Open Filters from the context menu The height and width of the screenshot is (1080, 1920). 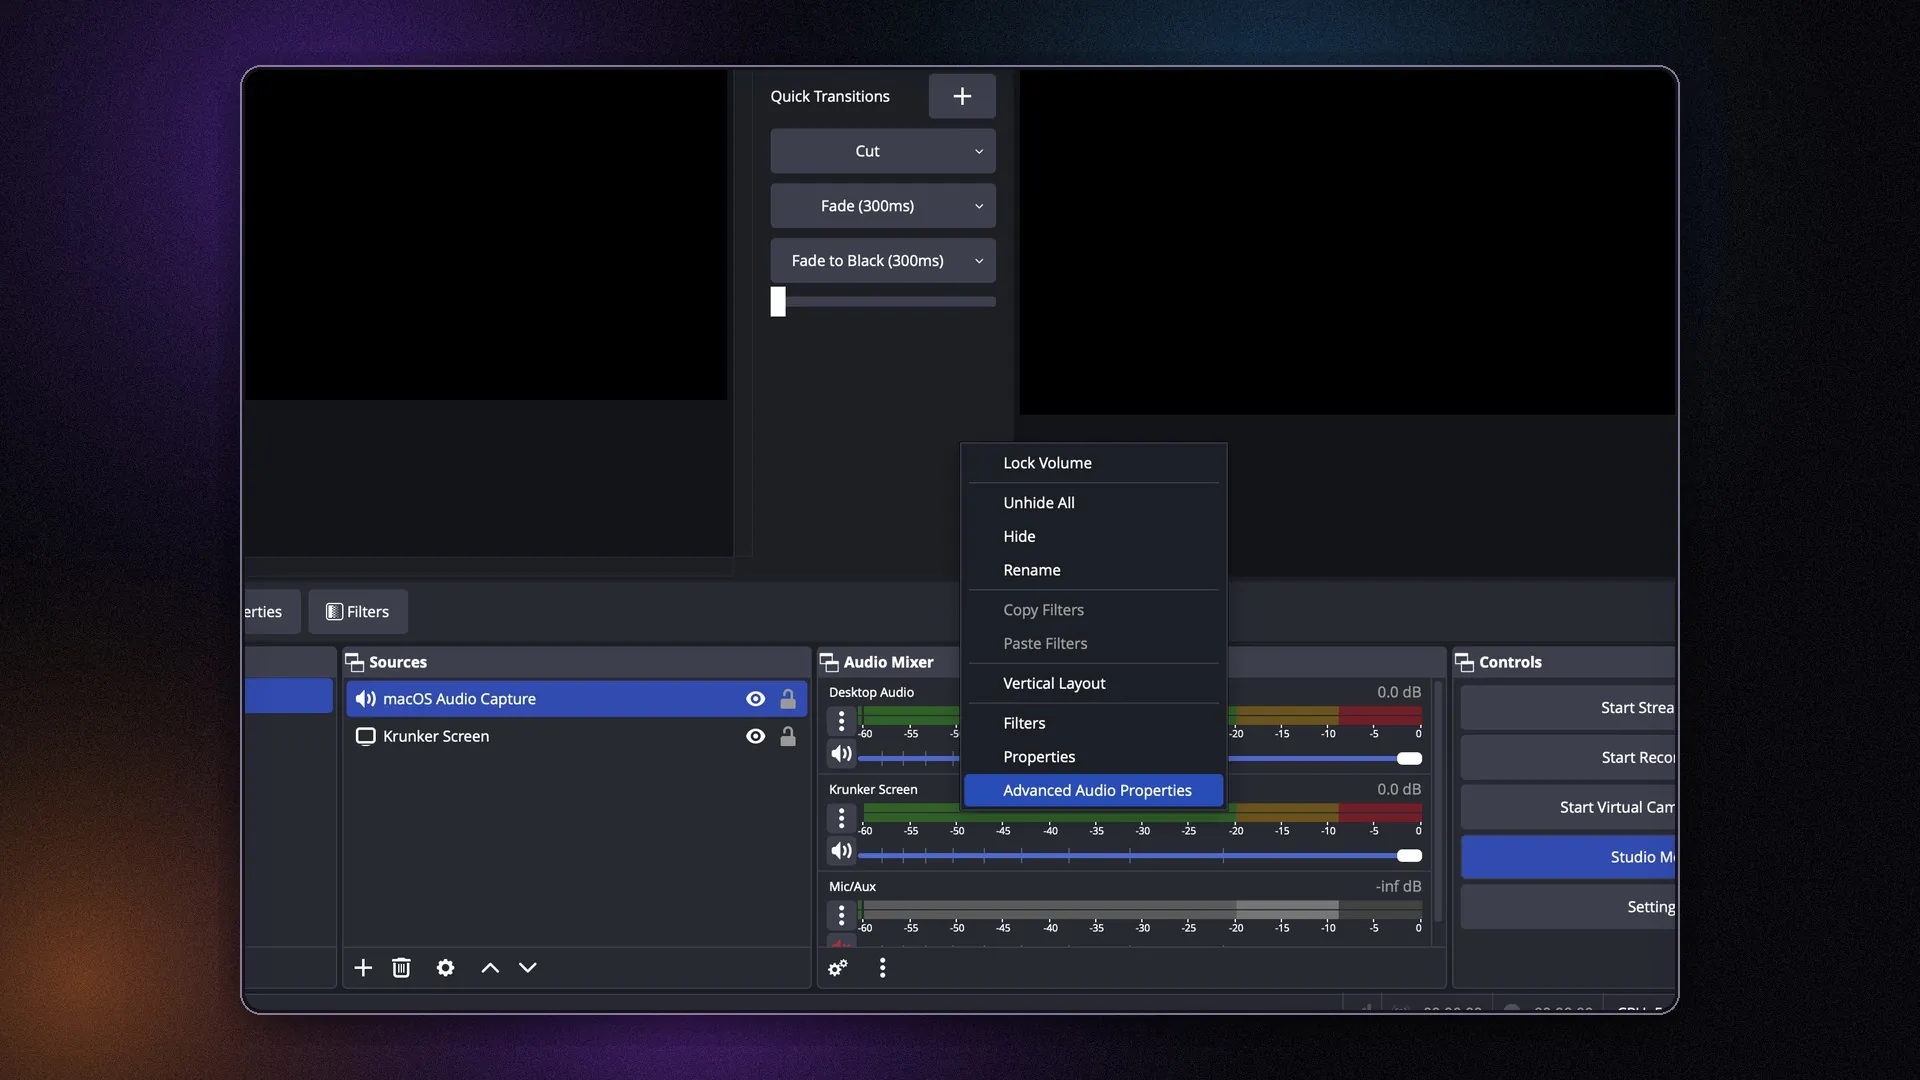[x=1093, y=723]
